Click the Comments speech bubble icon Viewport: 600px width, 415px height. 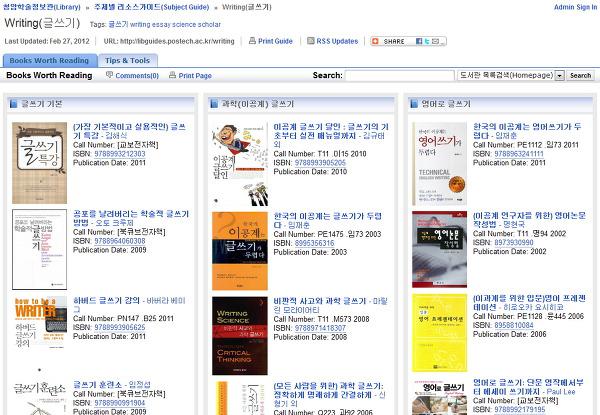point(109,75)
